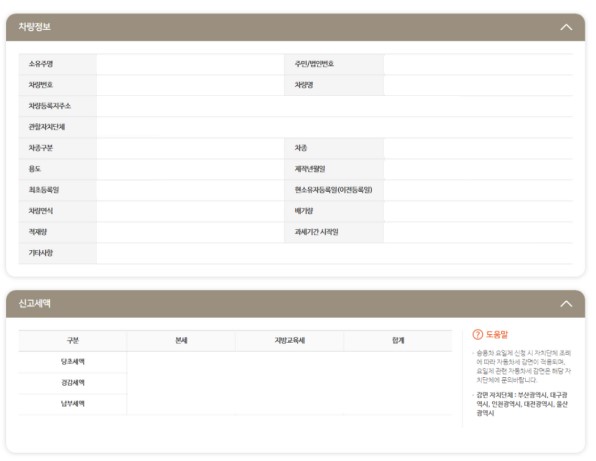Collapse the 차량정보 section with its chevron
This screenshot has width=596, height=461.
(x=566, y=27)
